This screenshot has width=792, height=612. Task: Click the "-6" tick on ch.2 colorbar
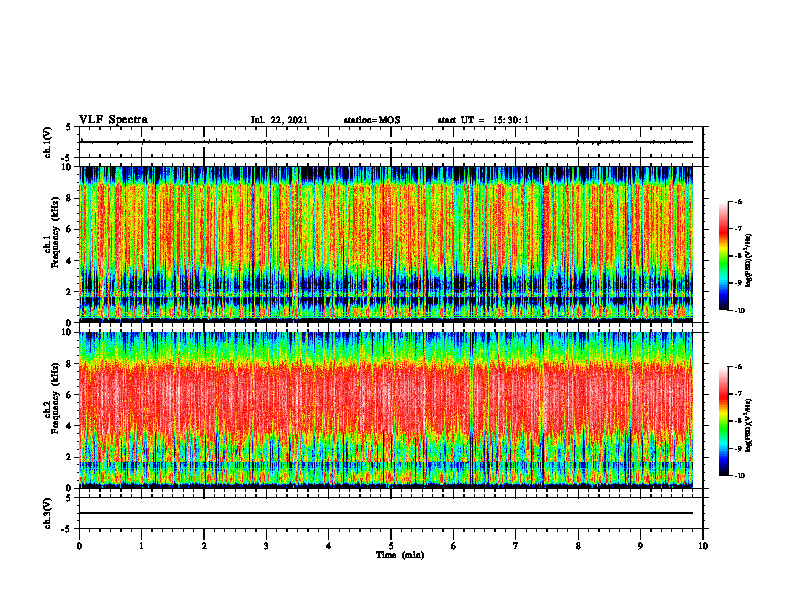pyautogui.click(x=738, y=367)
